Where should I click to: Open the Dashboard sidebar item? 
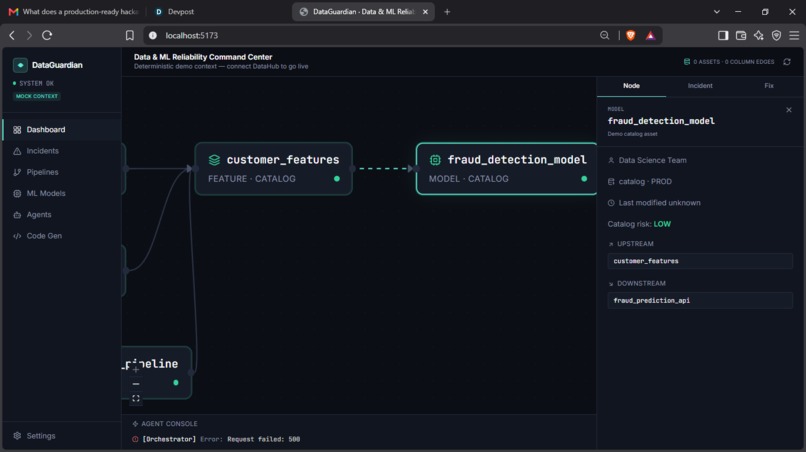point(62,130)
